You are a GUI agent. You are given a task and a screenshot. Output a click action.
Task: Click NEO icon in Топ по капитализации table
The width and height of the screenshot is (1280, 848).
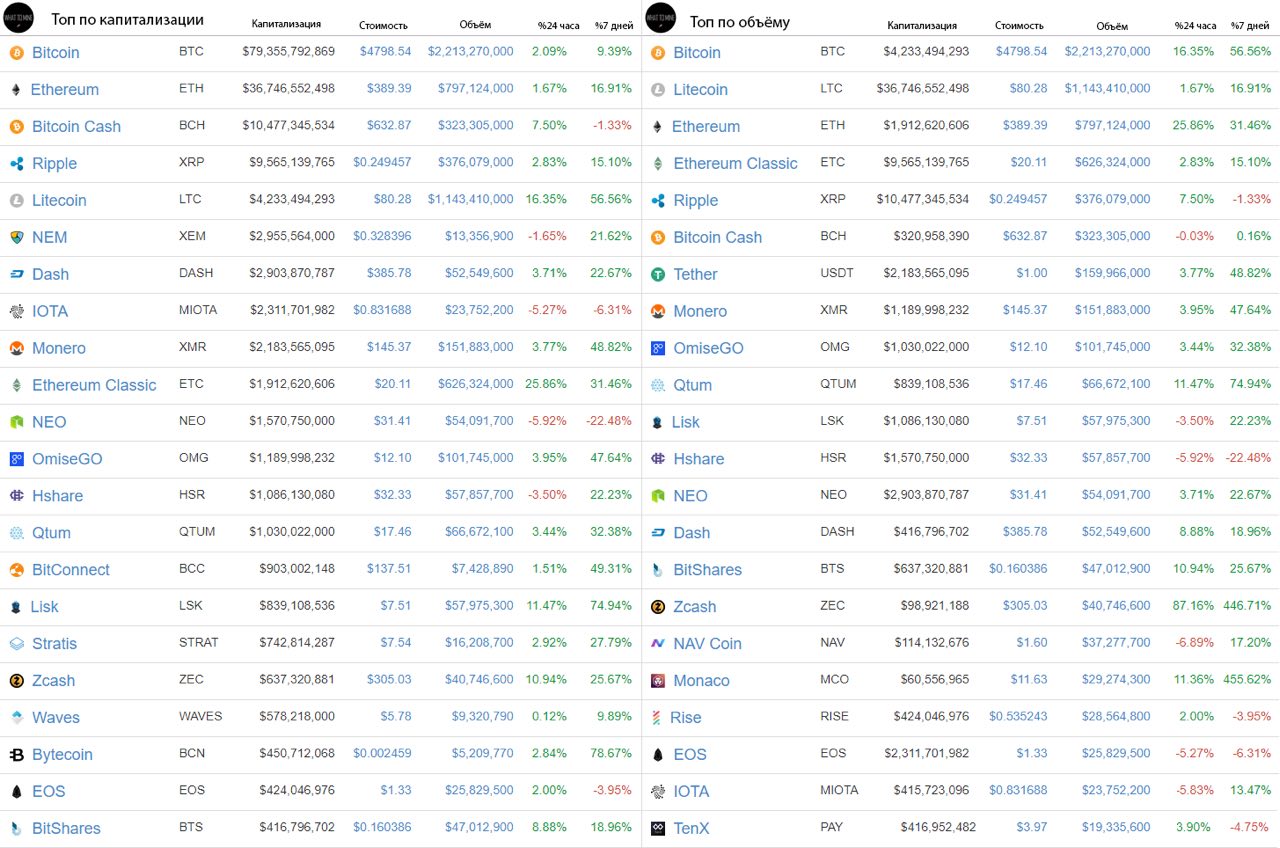16,422
